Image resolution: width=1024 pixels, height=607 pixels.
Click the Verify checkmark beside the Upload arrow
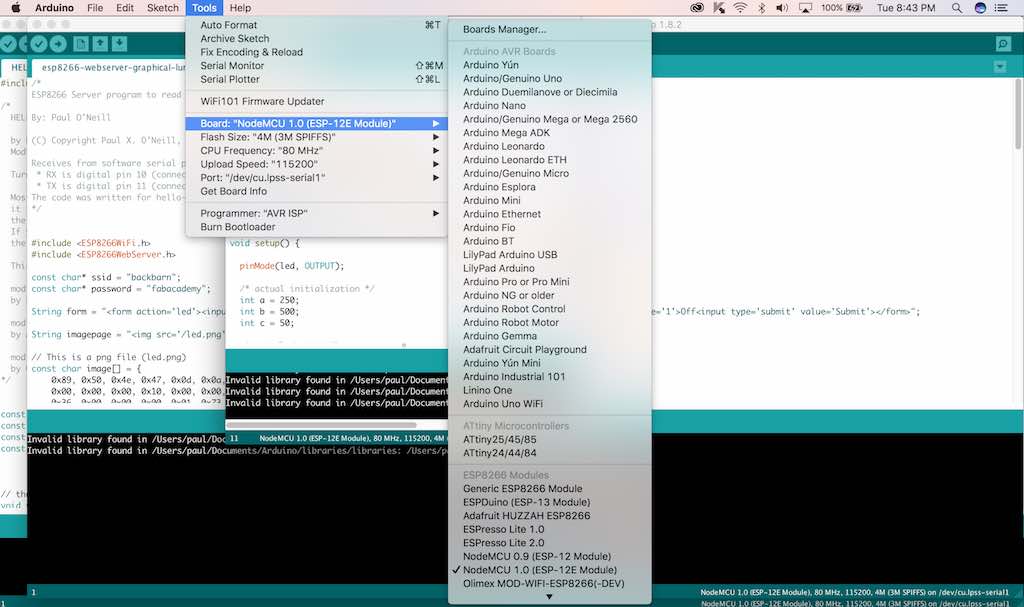(x=39, y=44)
